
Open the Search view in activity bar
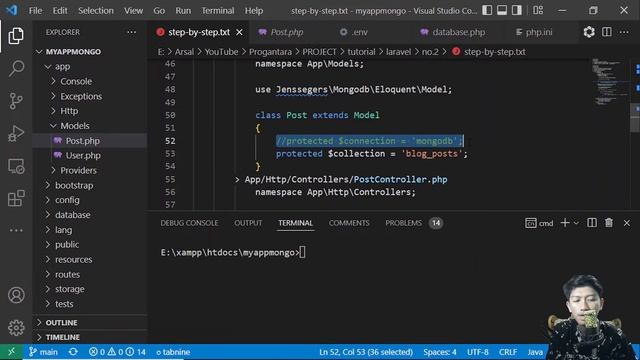(16, 68)
